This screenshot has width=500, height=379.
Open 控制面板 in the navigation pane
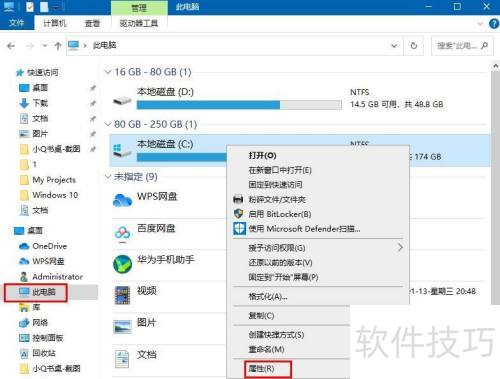(x=48, y=338)
